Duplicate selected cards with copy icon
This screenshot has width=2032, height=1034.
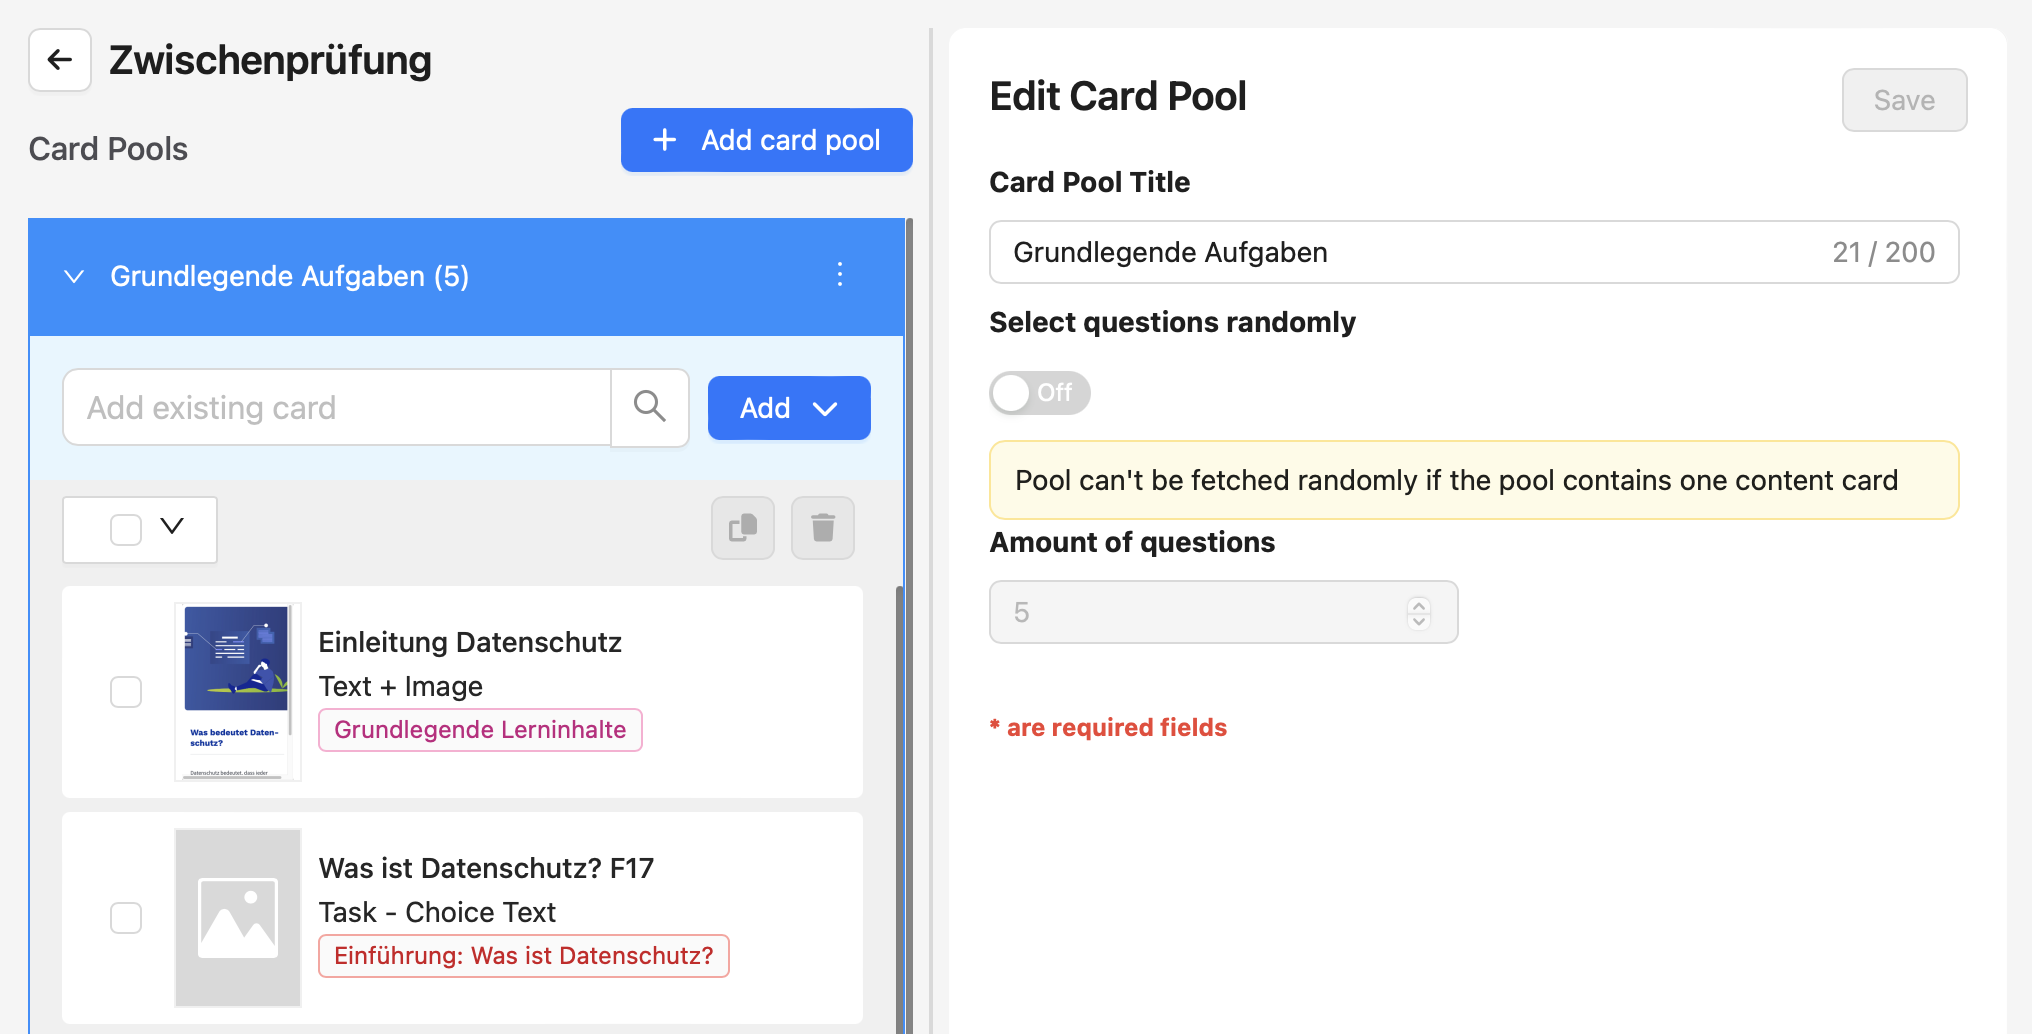coord(743,528)
